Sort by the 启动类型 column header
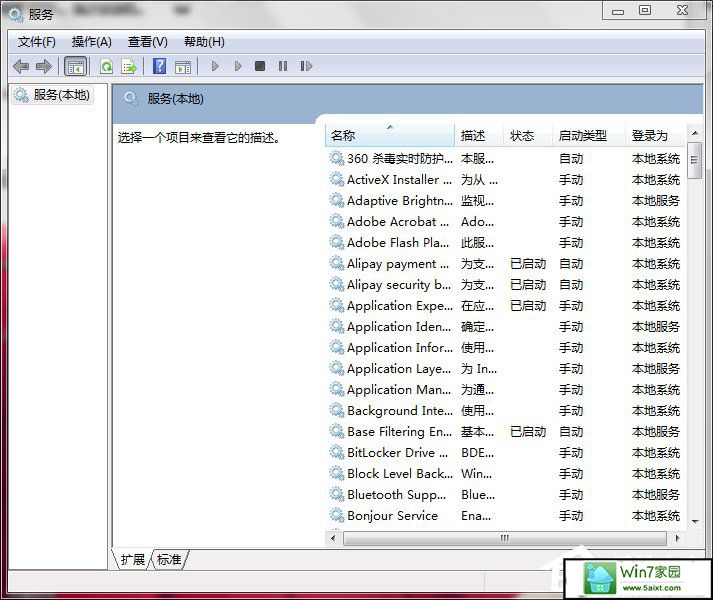 pyautogui.click(x=588, y=136)
